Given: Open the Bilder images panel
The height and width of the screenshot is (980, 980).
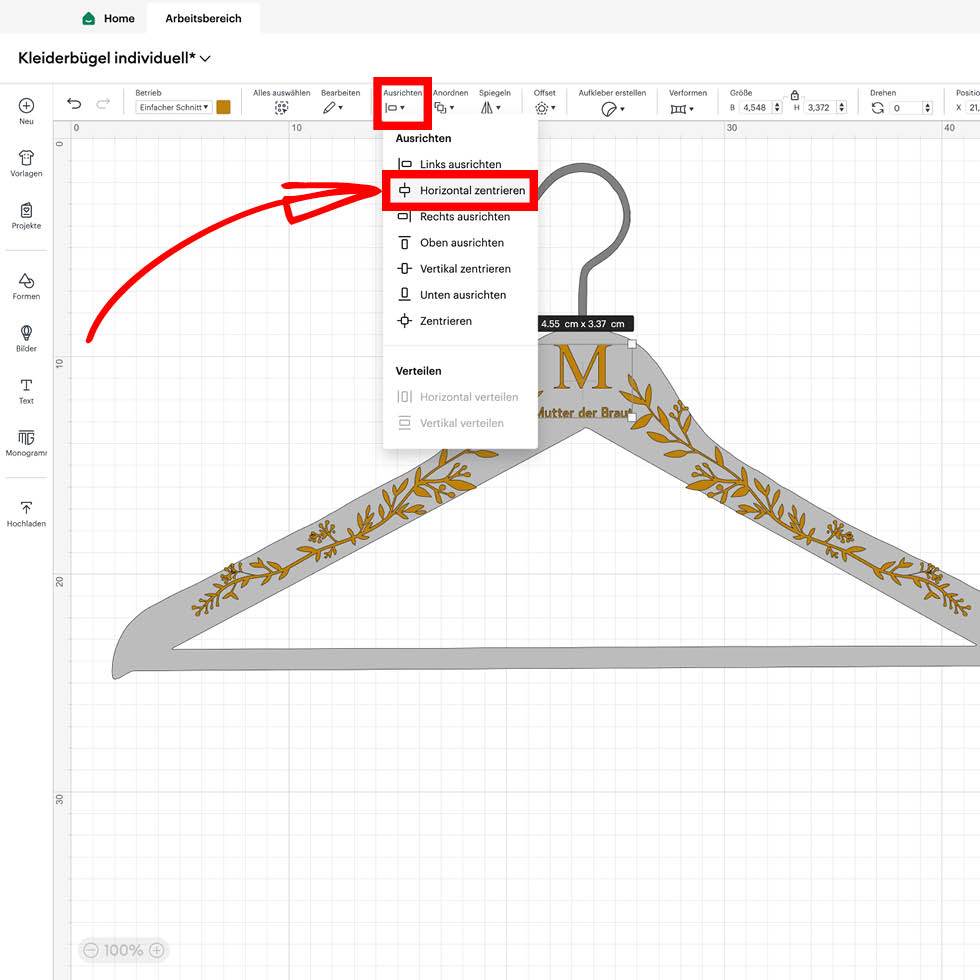Looking at the screenshot, I should tap(26, 338).
